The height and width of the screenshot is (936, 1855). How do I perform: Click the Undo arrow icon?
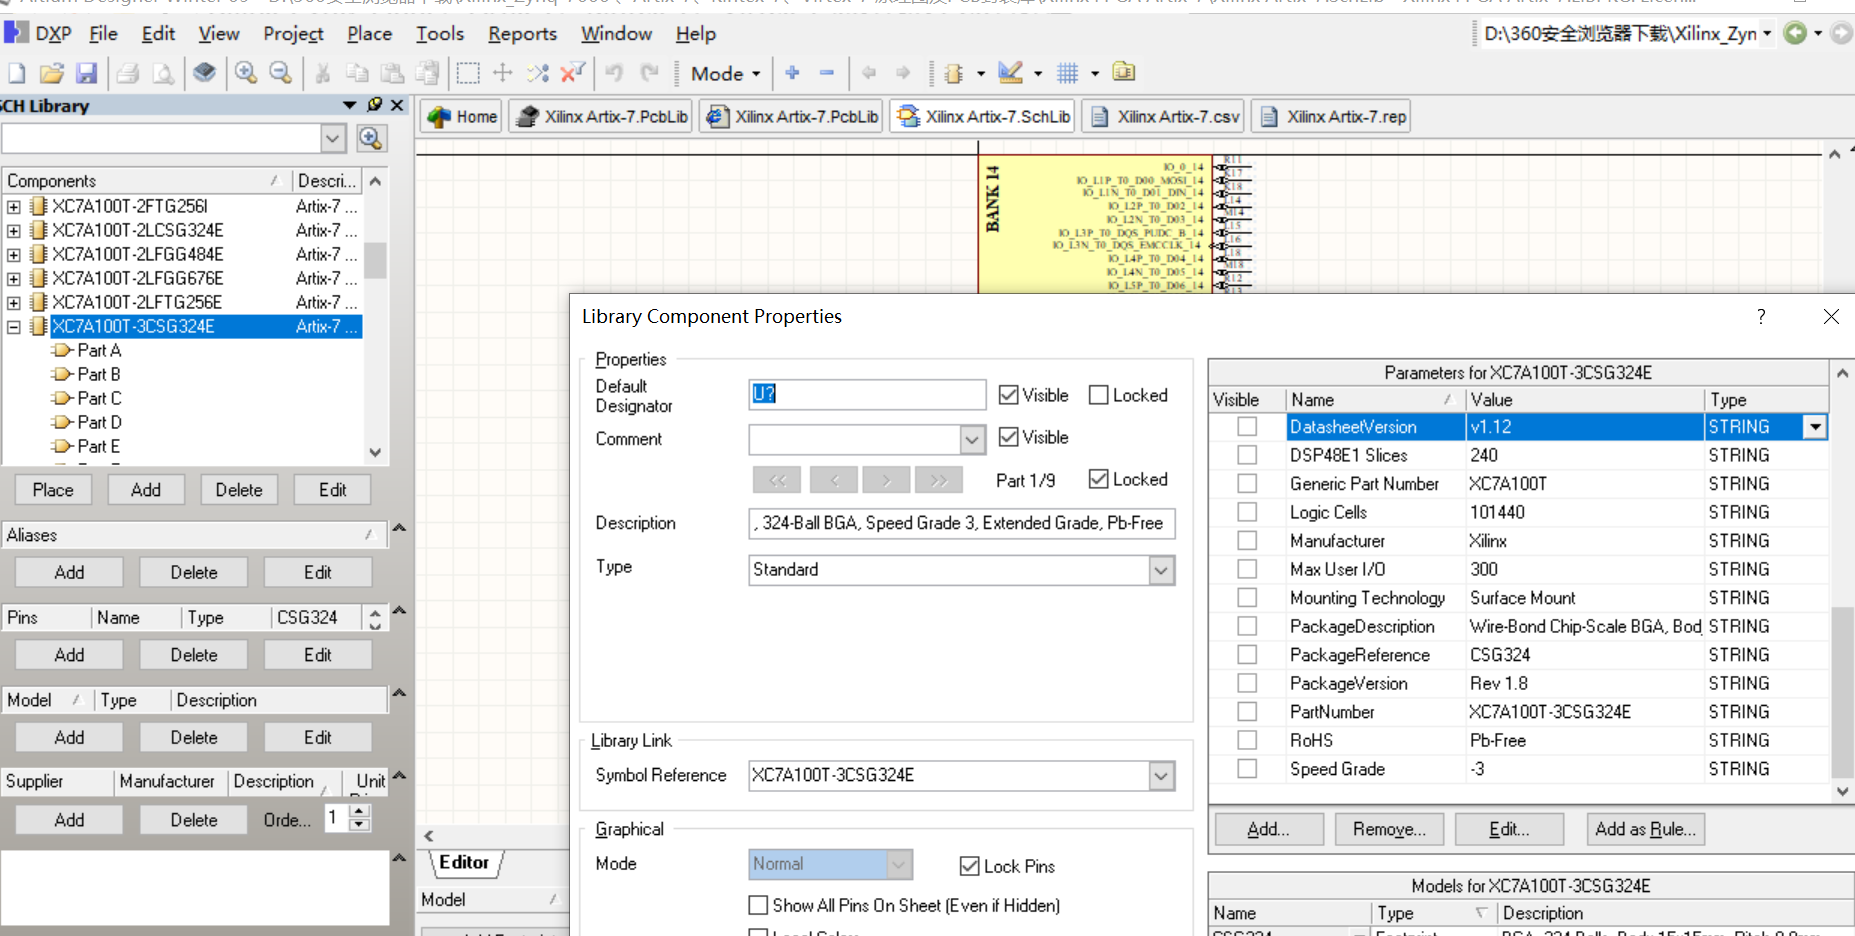pyautogui.click(x=614, y=73)
